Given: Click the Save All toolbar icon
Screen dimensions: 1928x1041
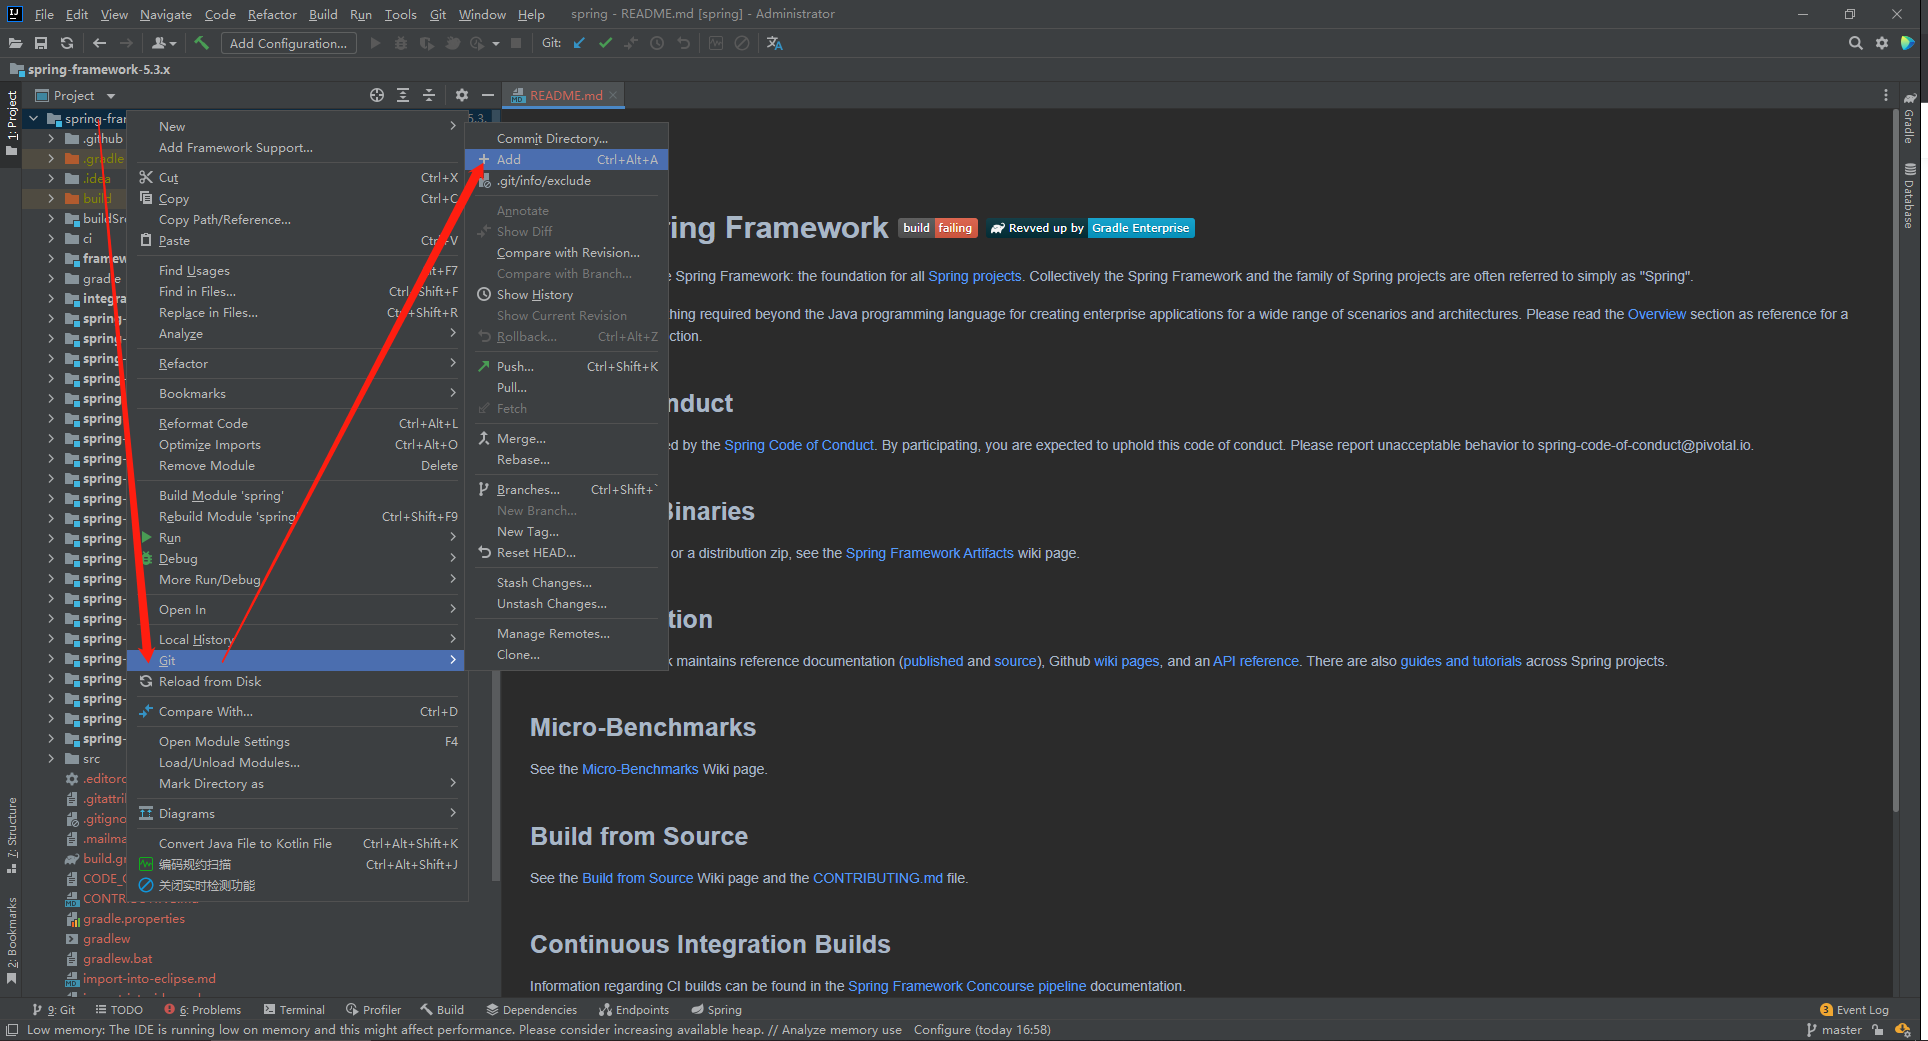Looking at the screenshot, I should pyautogui.click(x=41, y=43).
